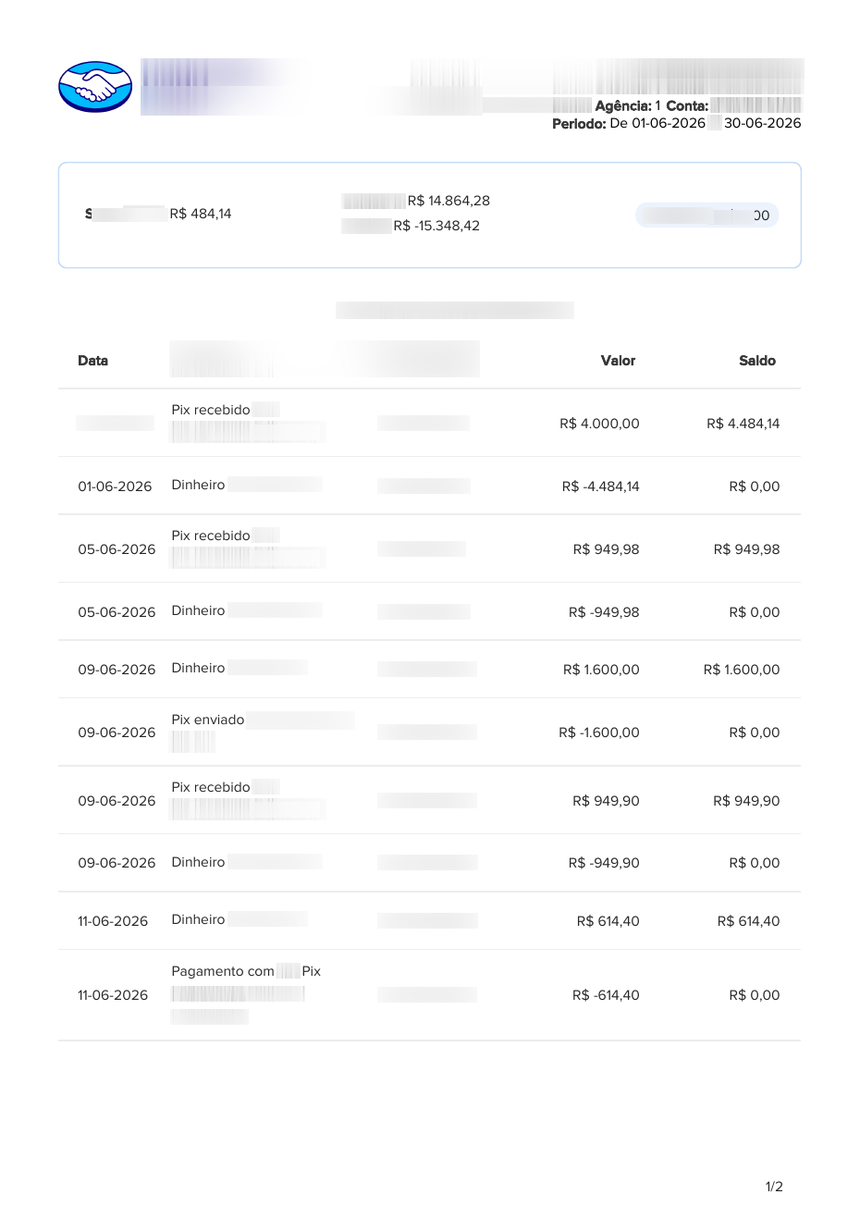Click the R$ -15.348,42 total exits amount
This screenshot has height=1219, width=860.
point(436,226)
